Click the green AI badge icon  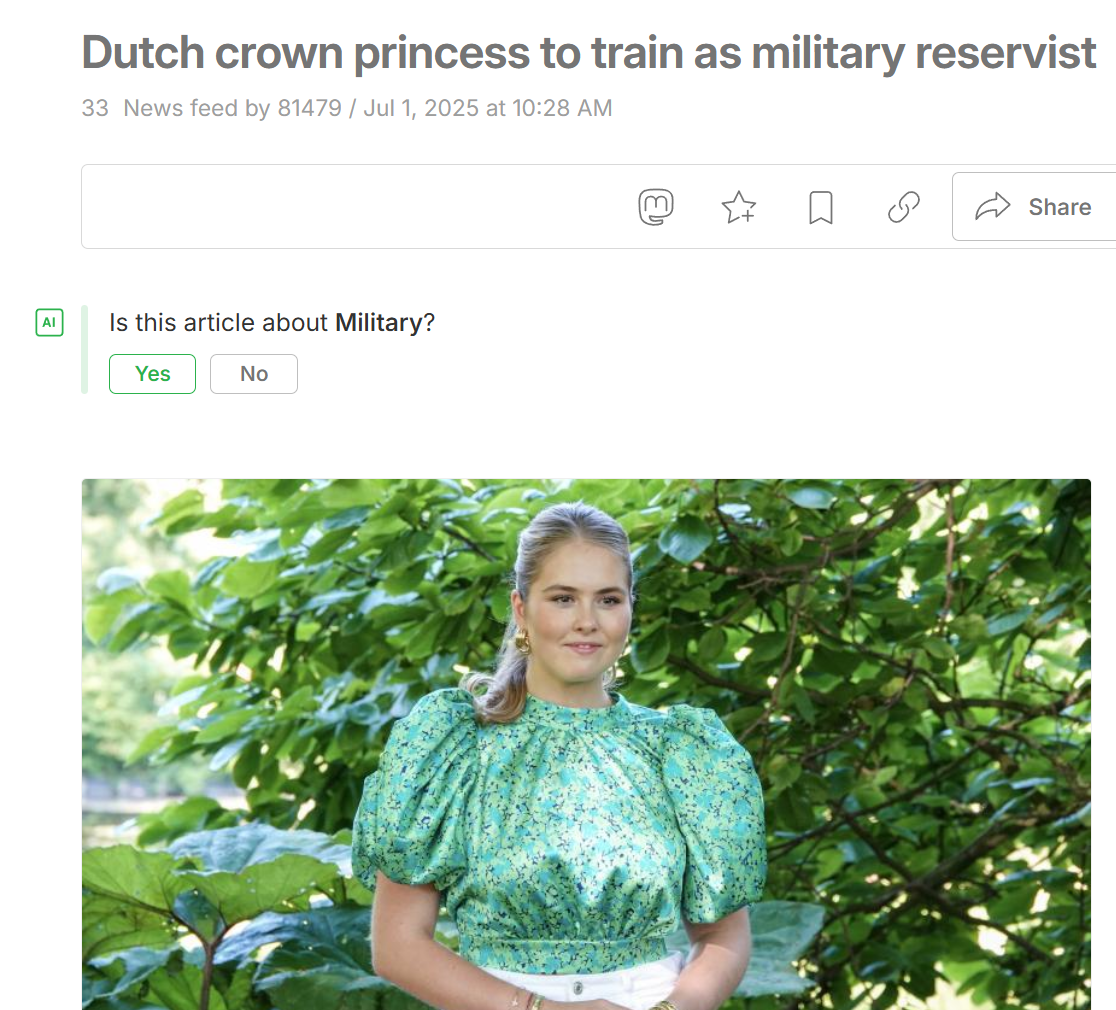click(49, 322)
